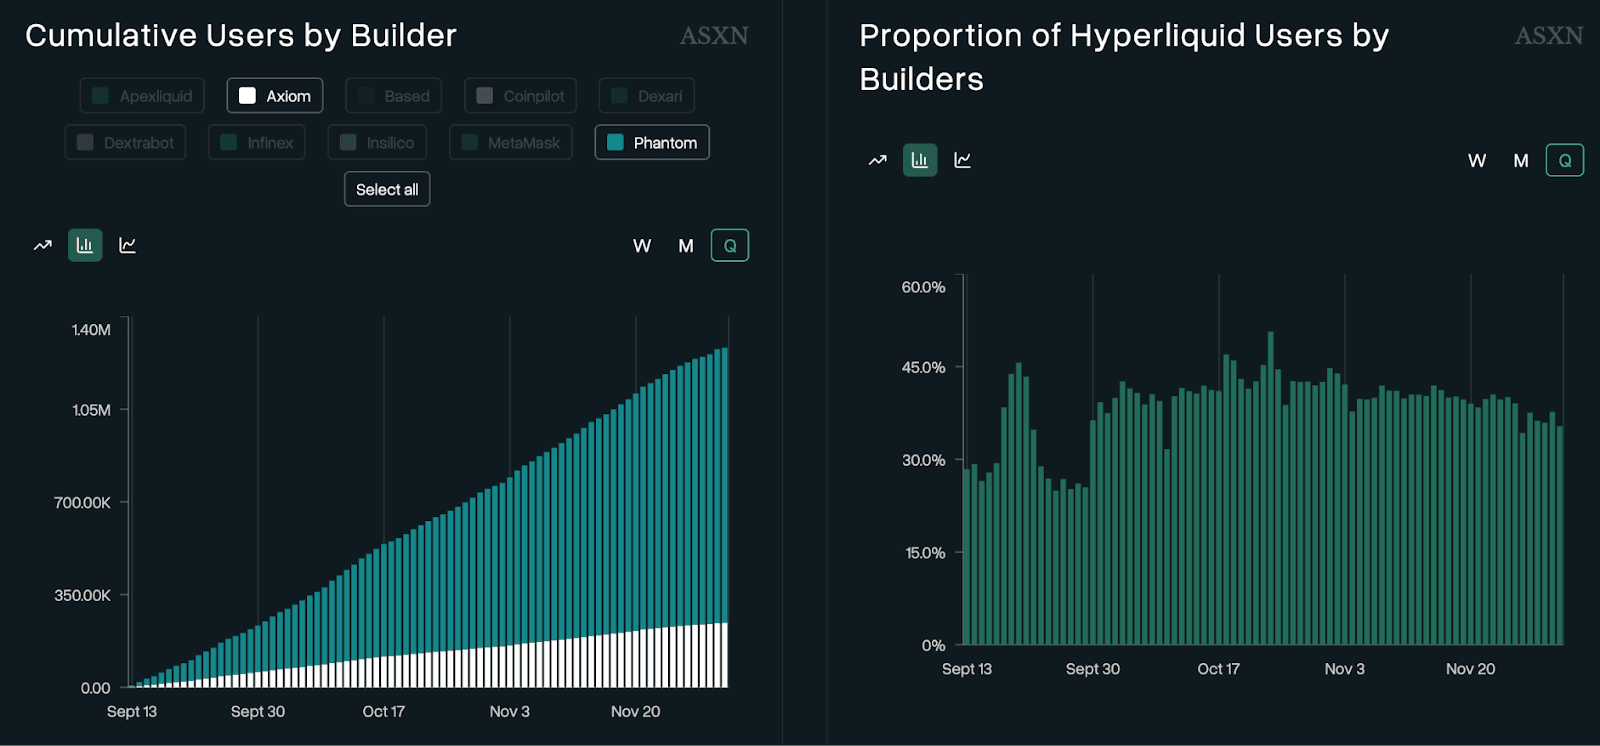Select area chart icon in Proportion chart

coord(963,160)
